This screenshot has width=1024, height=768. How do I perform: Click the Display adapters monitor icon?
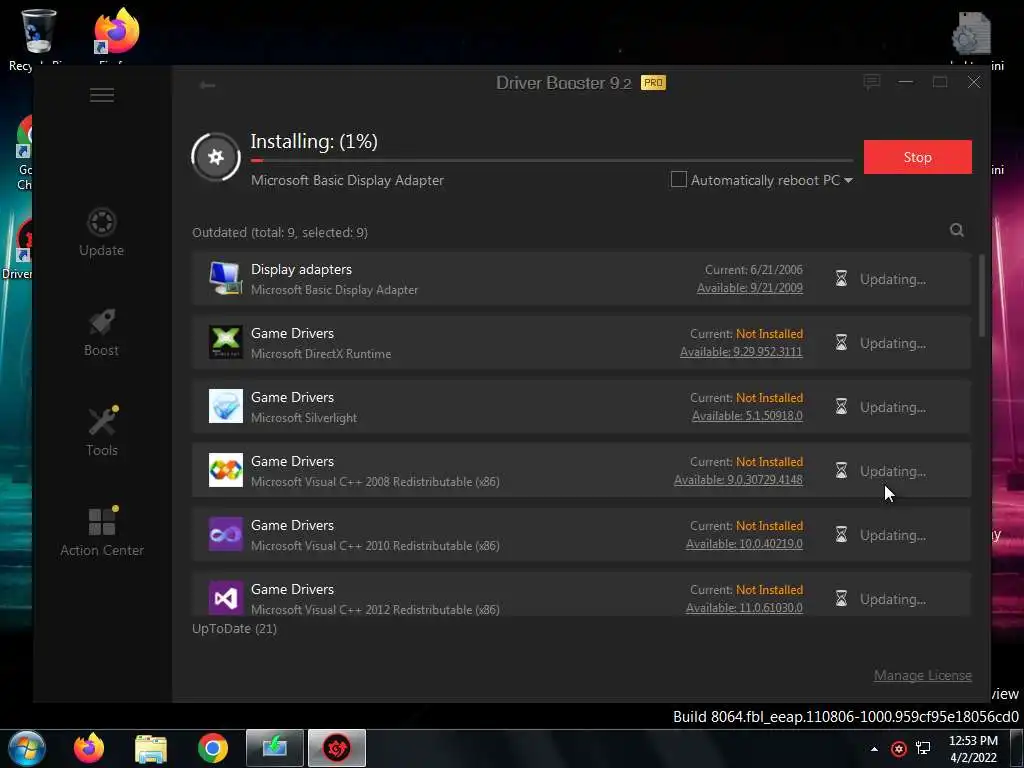coord(225,278)
